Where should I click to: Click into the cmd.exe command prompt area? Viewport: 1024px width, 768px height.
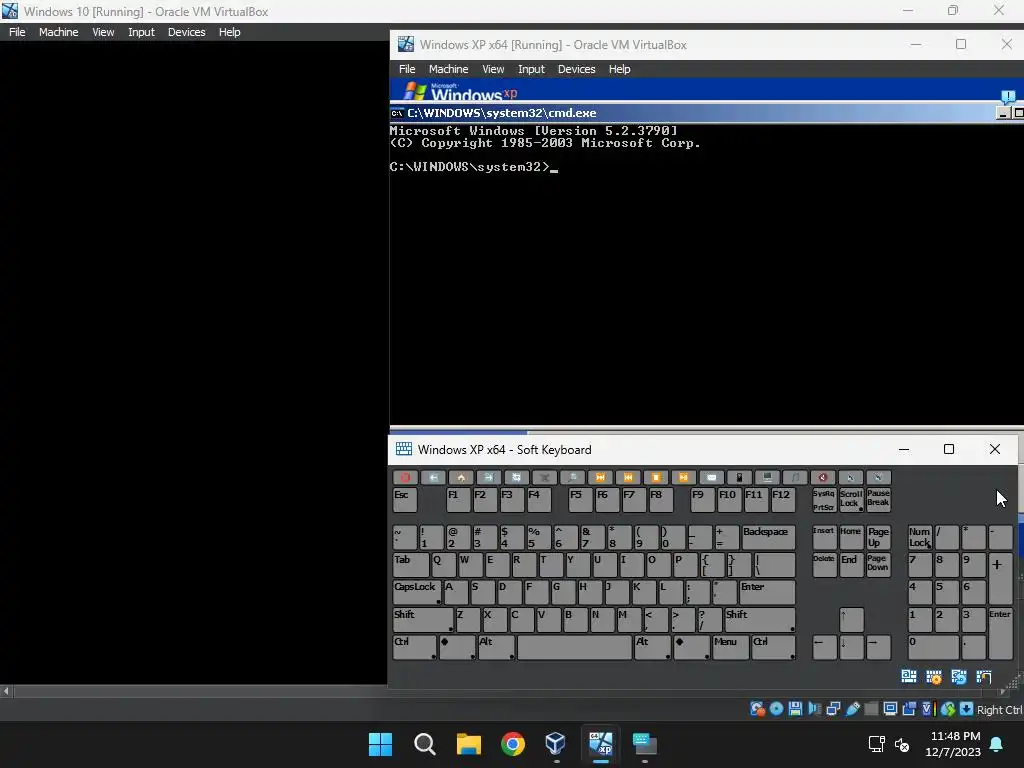click(705, 274)
